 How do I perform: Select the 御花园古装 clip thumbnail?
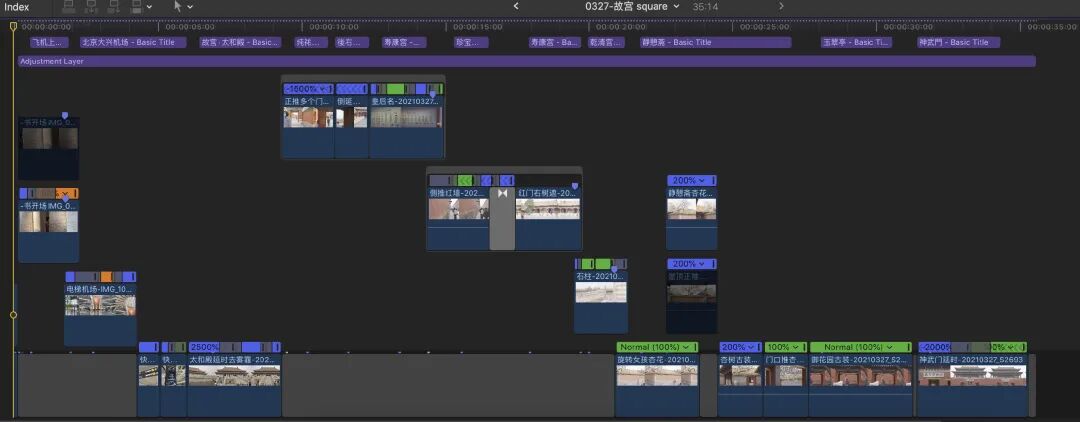click(x=861, y=375)
